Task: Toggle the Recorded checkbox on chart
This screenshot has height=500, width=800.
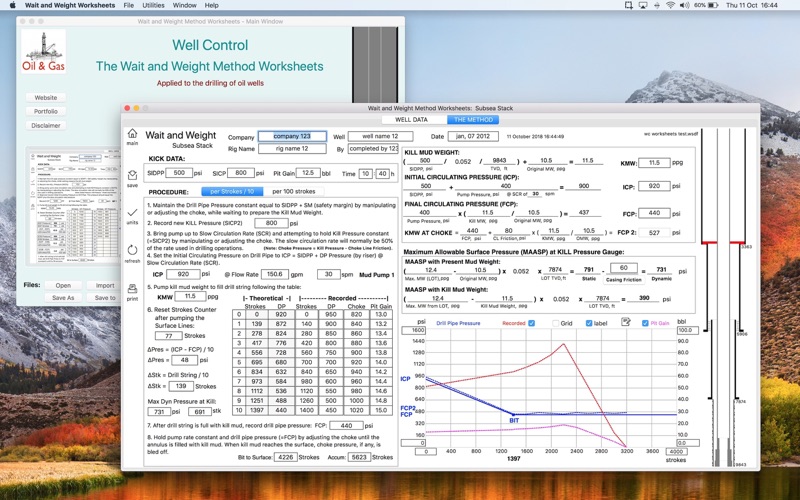Action: 532,323
